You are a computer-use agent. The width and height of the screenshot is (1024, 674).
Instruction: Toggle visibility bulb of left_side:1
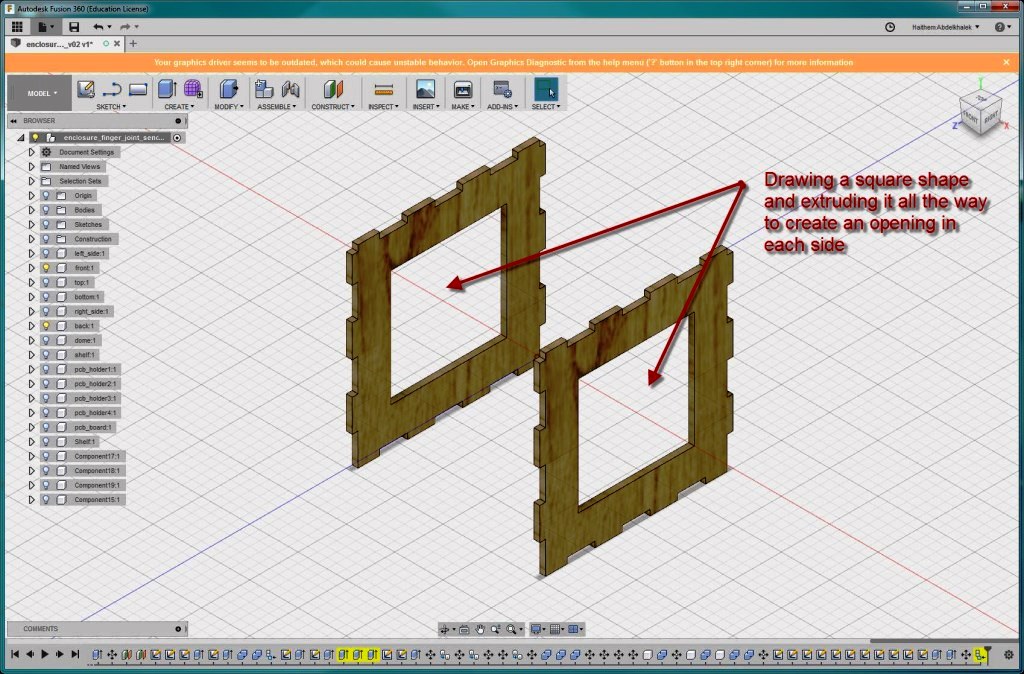[x=46, y=253]
